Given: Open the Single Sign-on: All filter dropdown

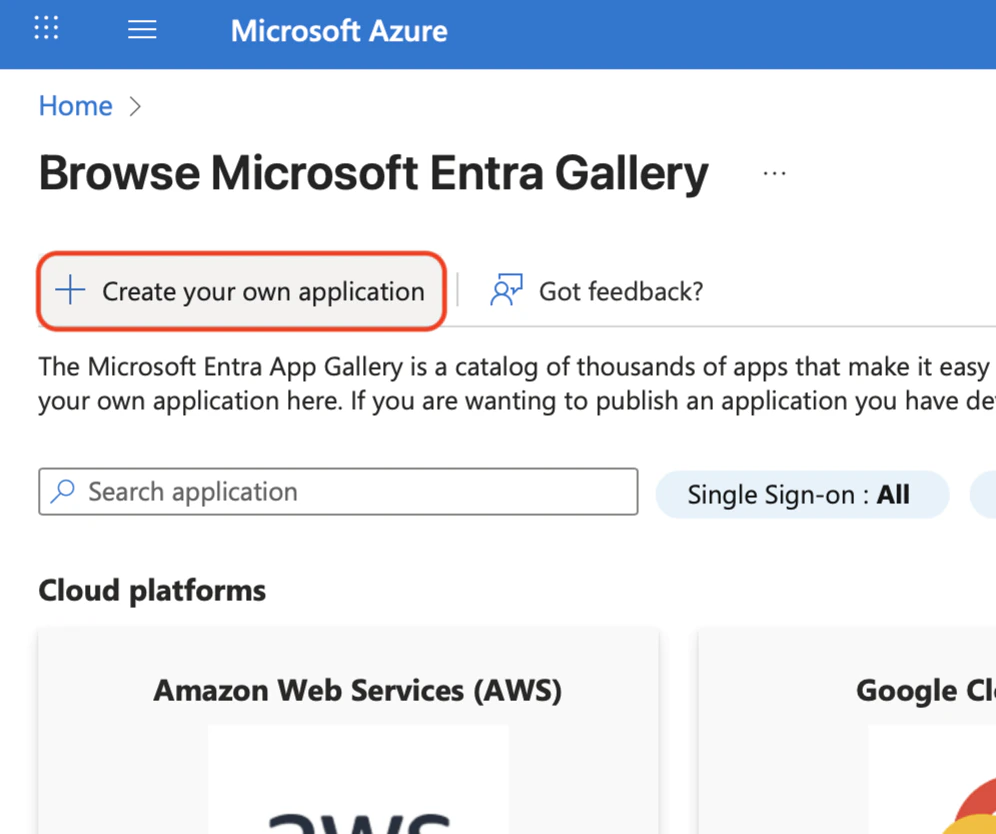Looking at the screenshot, I should click(x=802, y=494).
